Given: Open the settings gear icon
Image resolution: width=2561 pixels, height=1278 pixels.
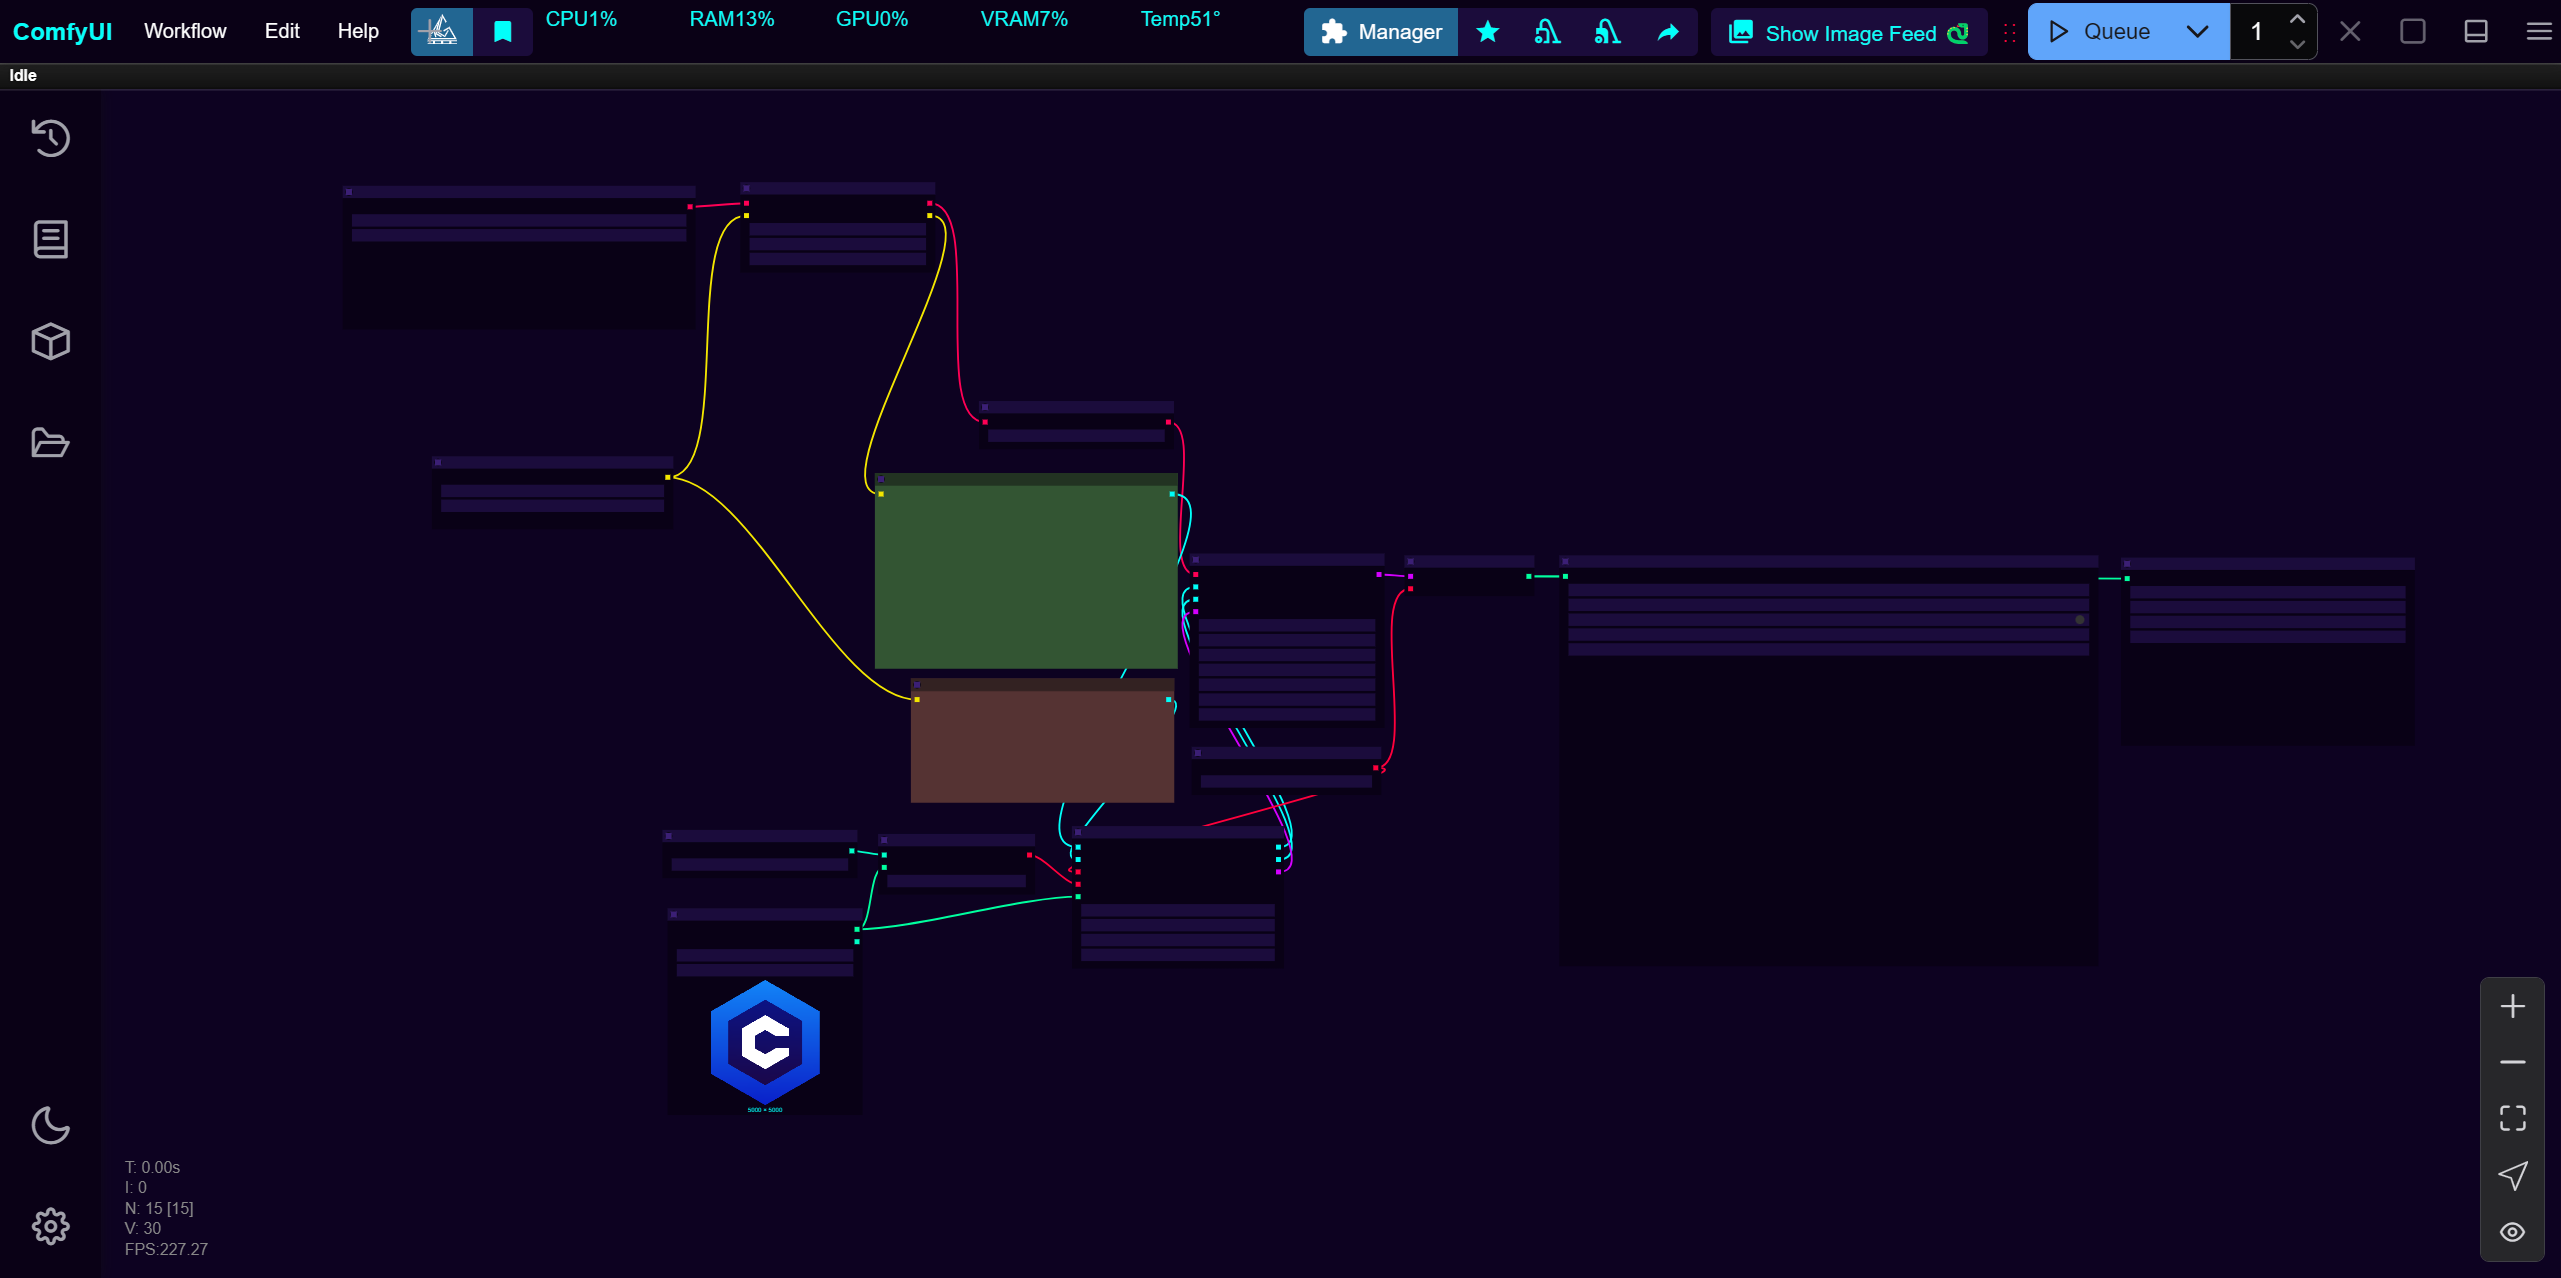Looking at the screenshot, I should tap(50, 1226).
